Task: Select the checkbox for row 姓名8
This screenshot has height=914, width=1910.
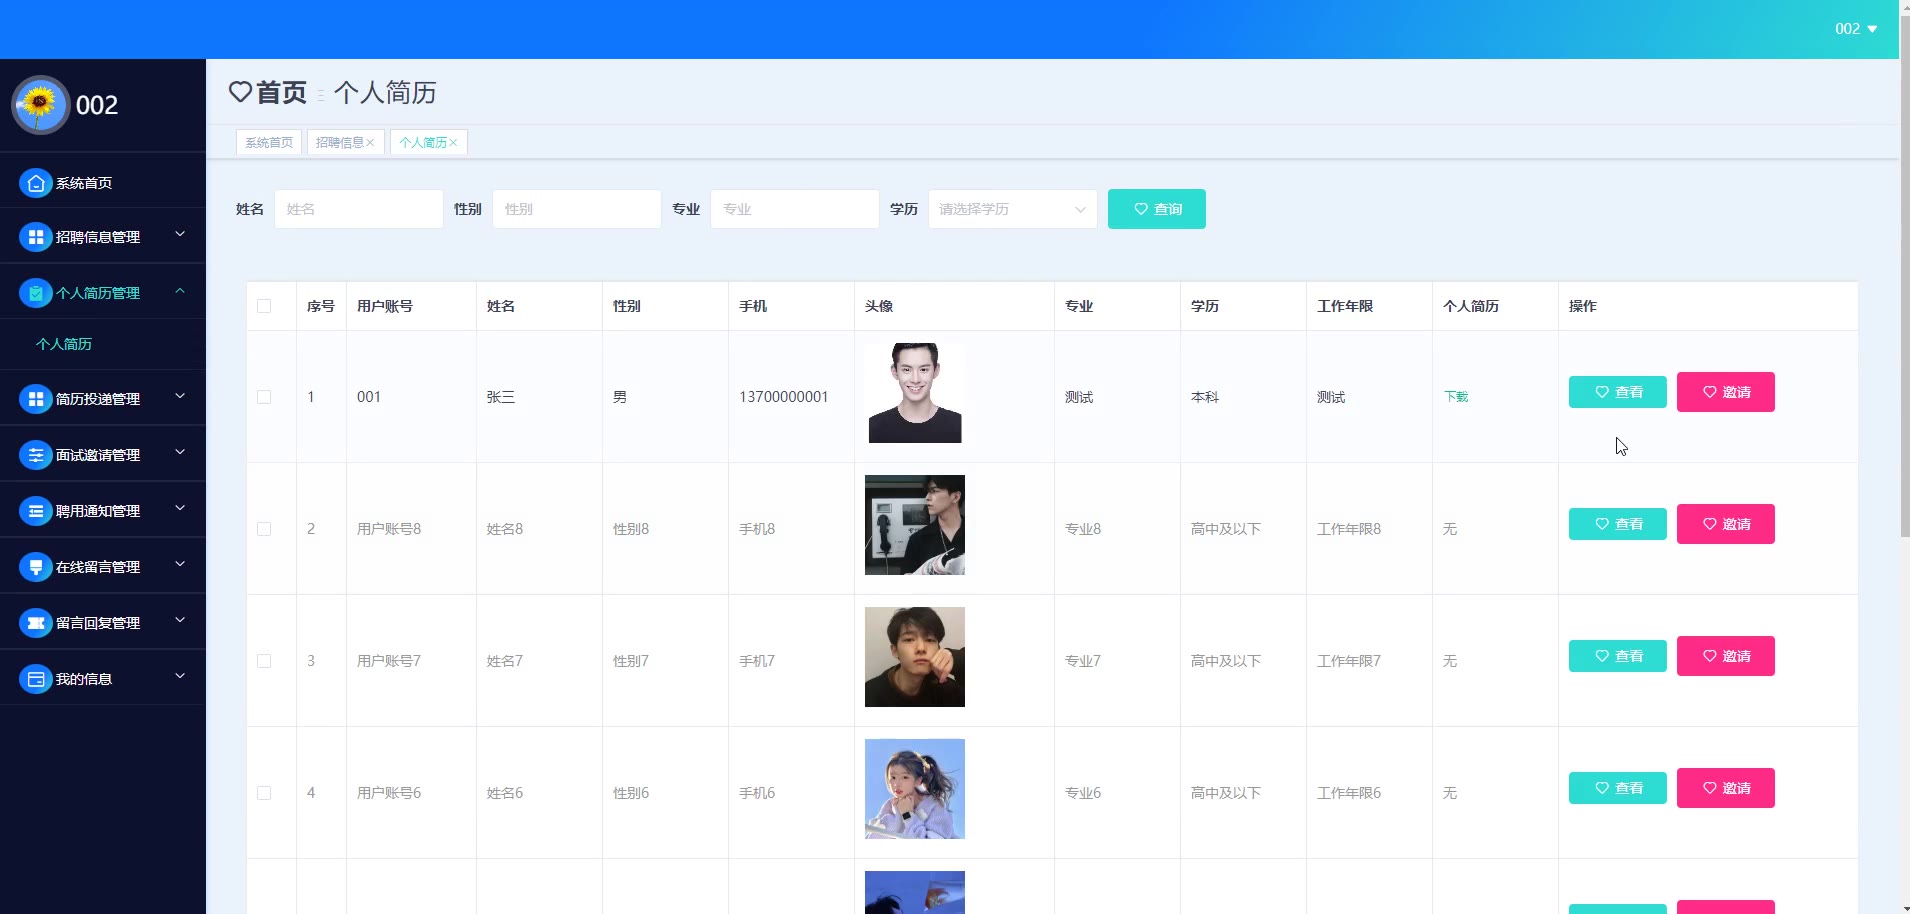Action: [x=264, y=529]
